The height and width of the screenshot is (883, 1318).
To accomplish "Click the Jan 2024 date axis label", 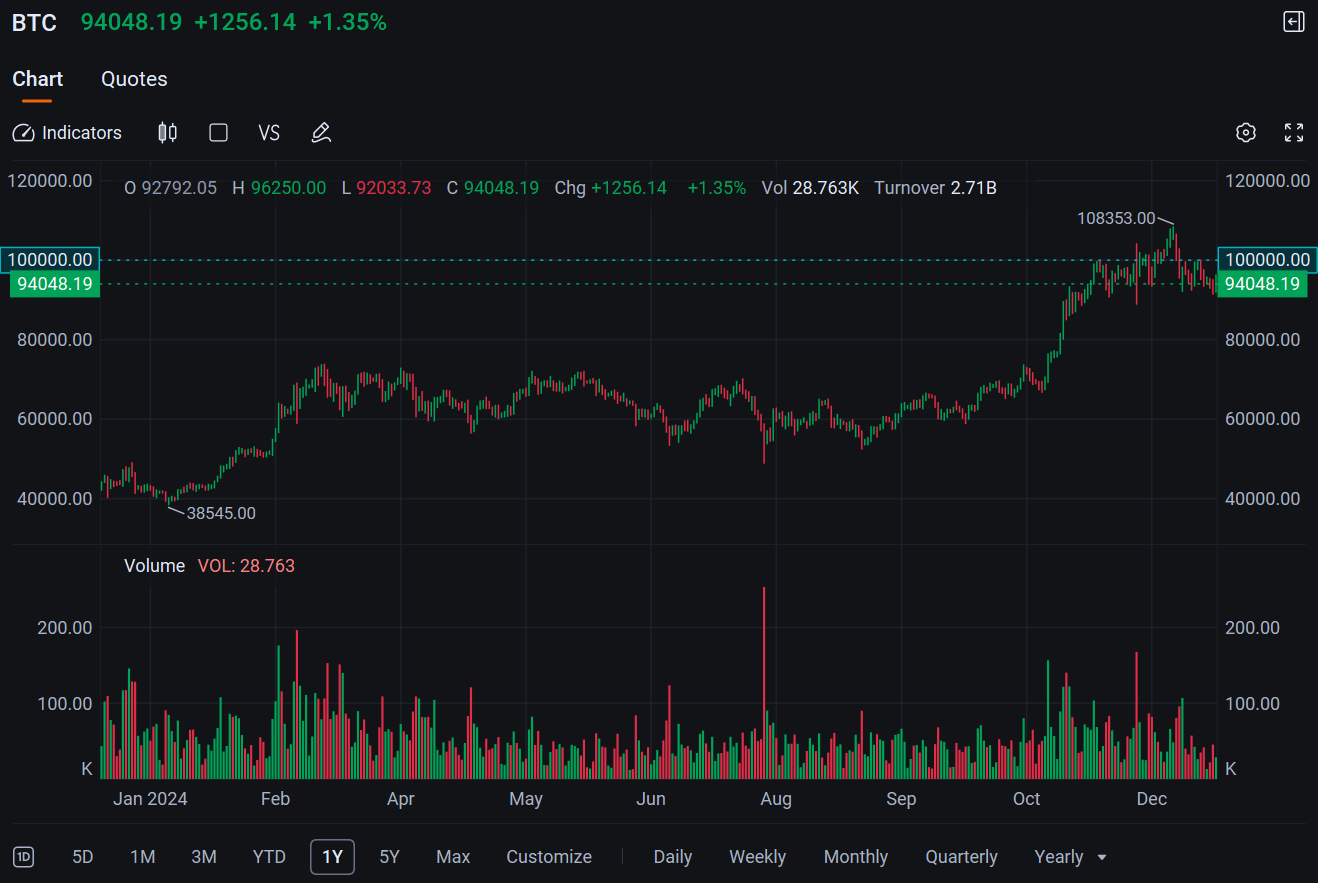I will coord(150,799).
